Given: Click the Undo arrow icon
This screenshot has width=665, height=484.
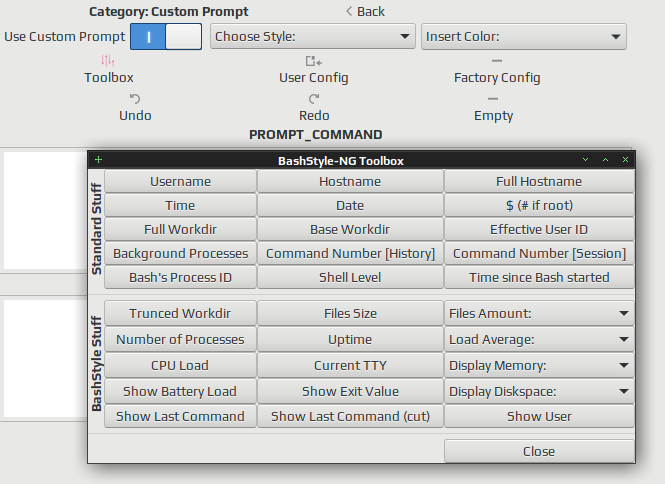Looking at the screenshot, I should [135, 99].
